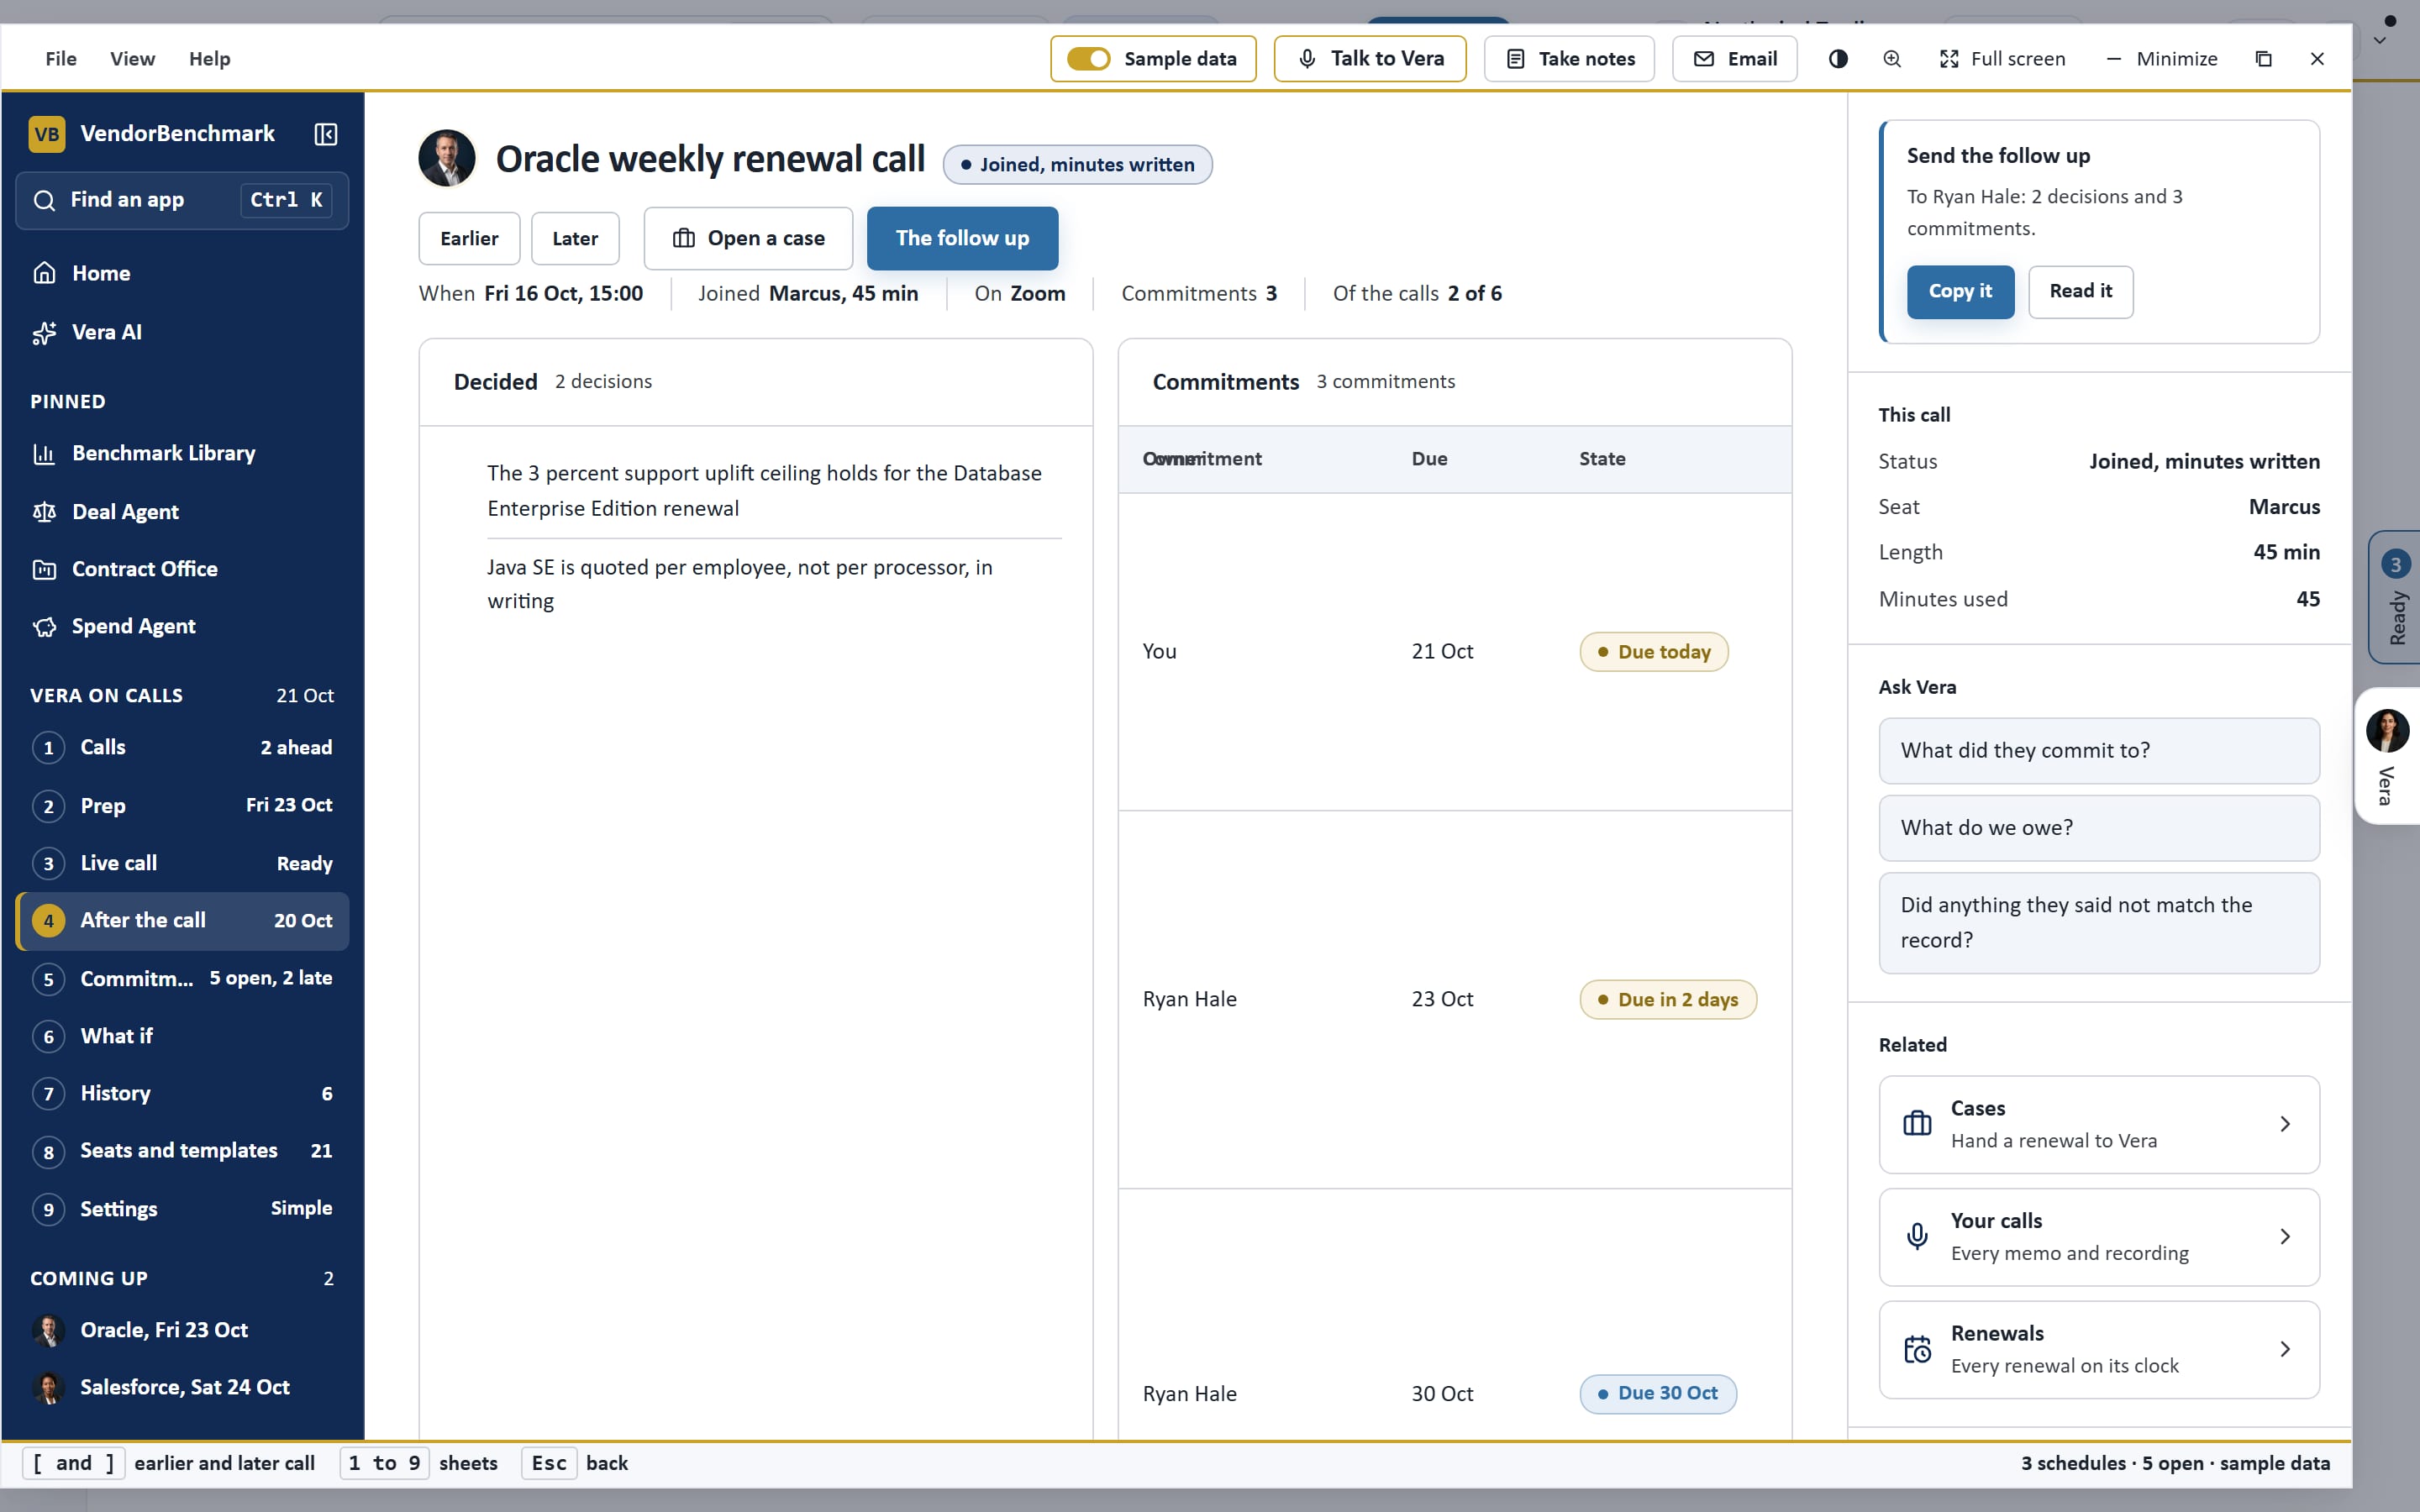
Task: Expand the Renewals related card
Action: coord(2098,1349)
